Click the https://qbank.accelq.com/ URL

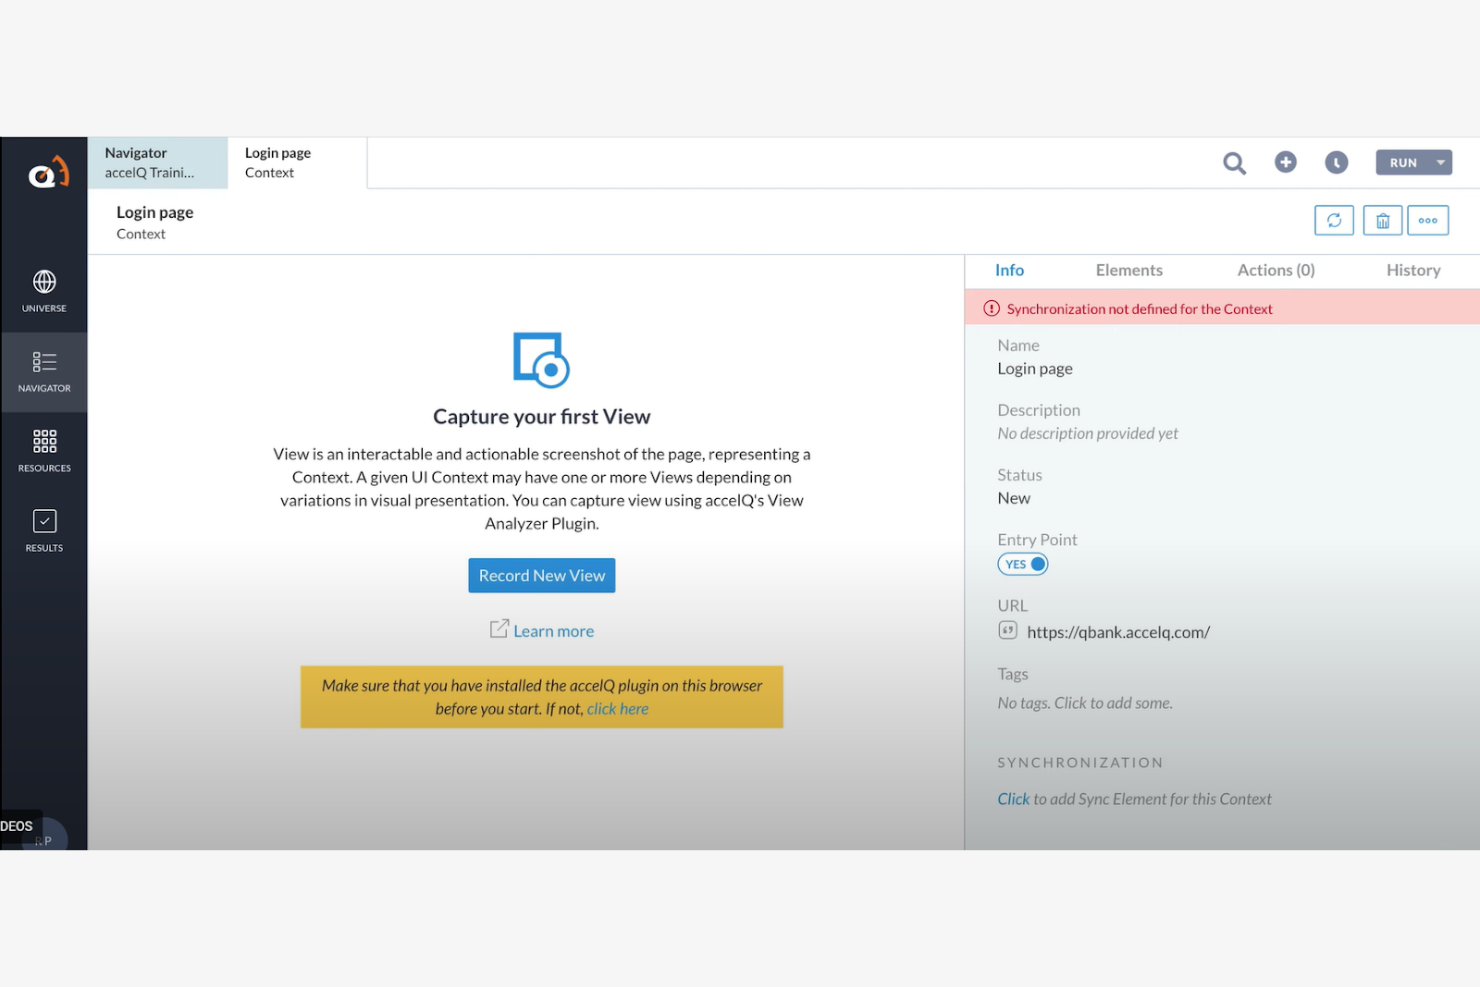pos(1118,632)
